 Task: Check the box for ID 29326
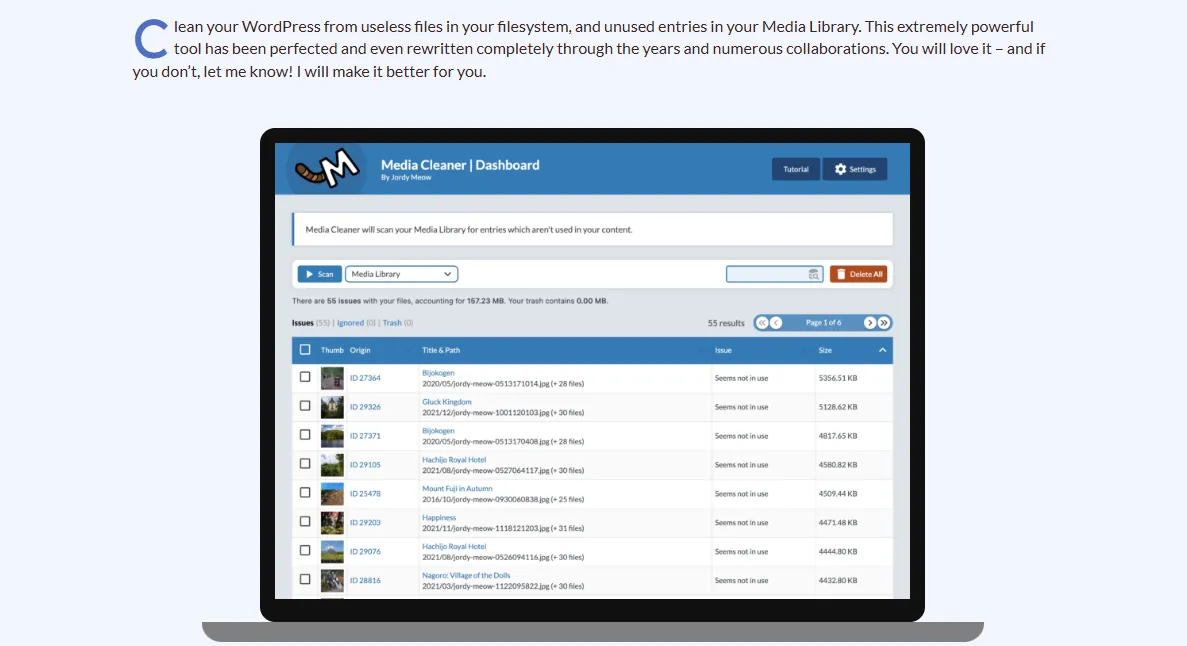[305, 406]
